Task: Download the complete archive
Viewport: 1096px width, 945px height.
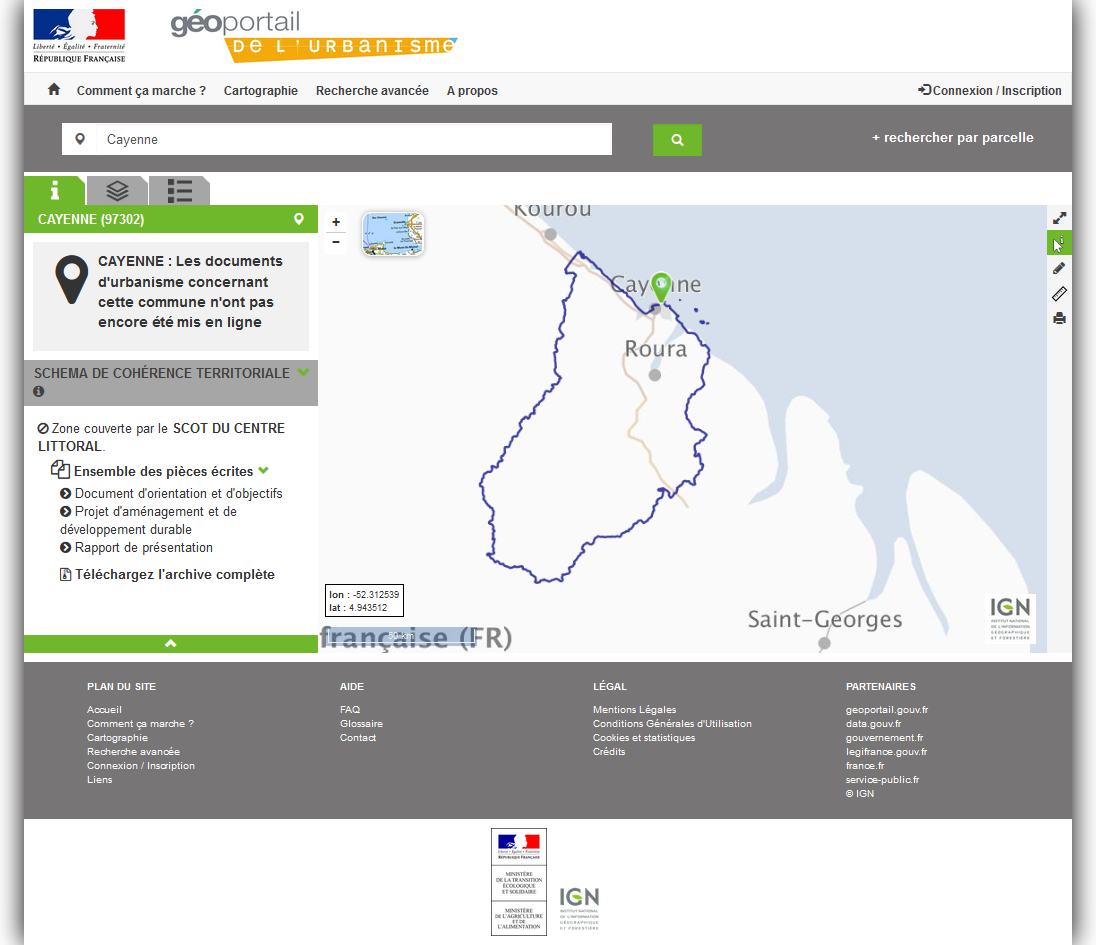Action: pyautogui.click(x=175, y=575)
